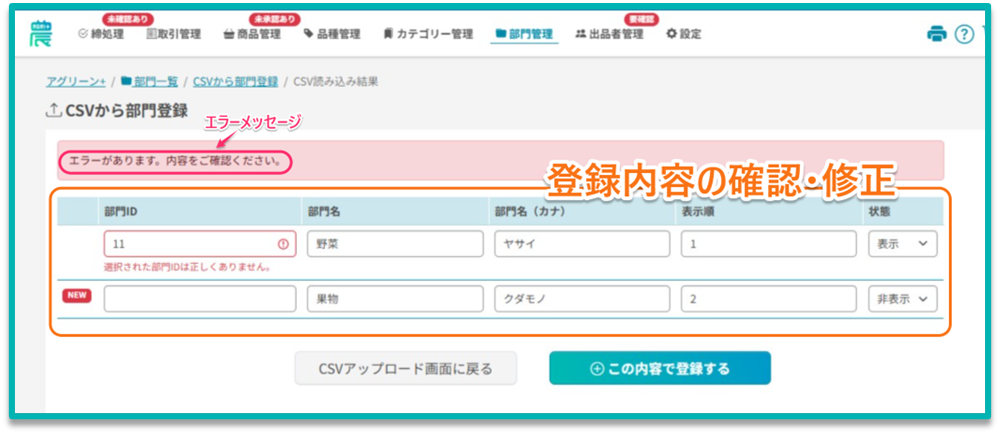Click the folder icon beside 部門一覧 breadcrumb
The image size is (1000, 434).
point(126,81)
